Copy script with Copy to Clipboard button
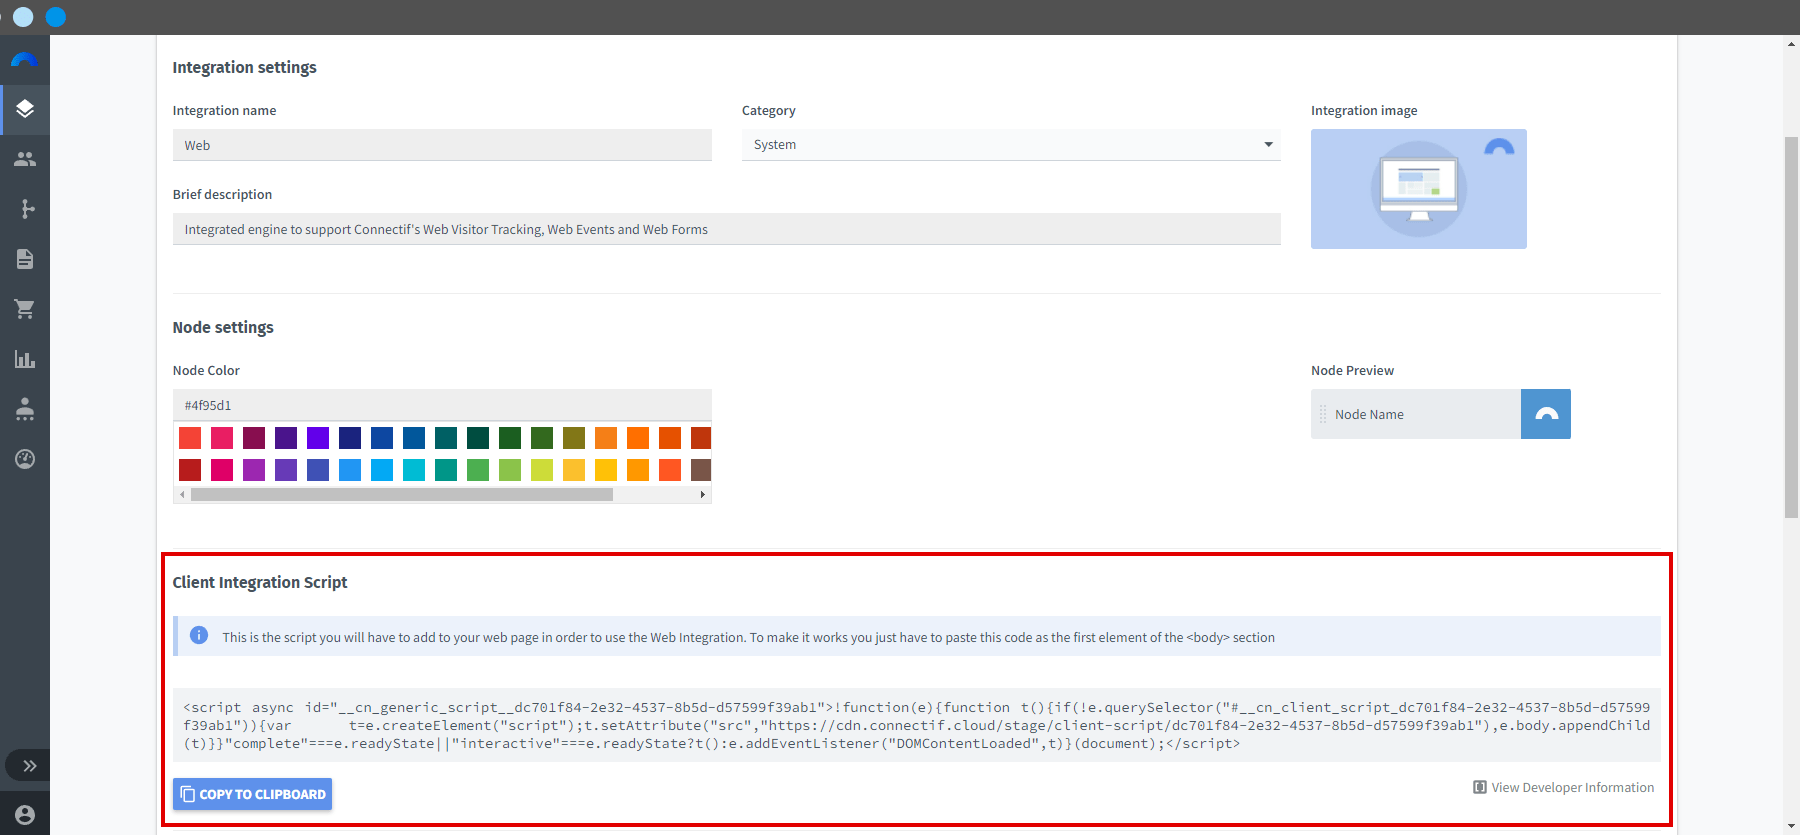This screenshot has height=835, width=1800. (252, 794)
